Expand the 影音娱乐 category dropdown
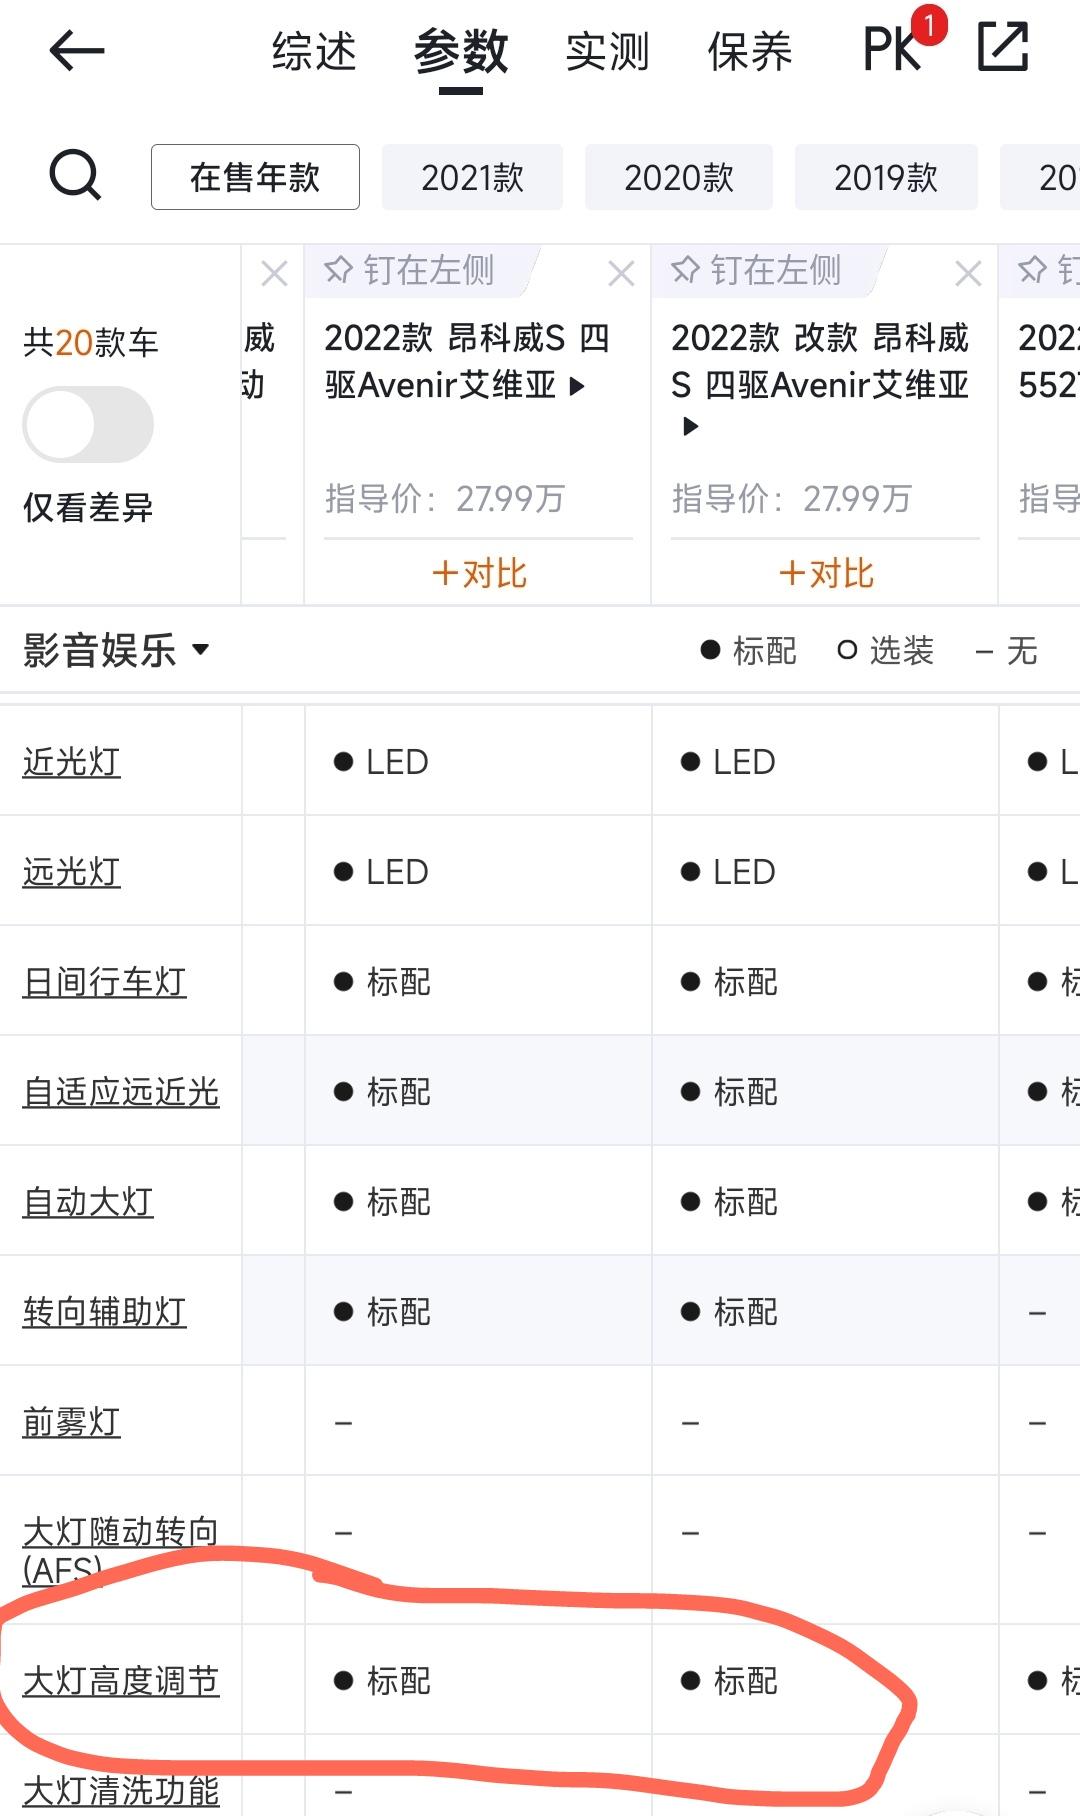Viewport: 1080px width, 1816px height. [117, 650]
